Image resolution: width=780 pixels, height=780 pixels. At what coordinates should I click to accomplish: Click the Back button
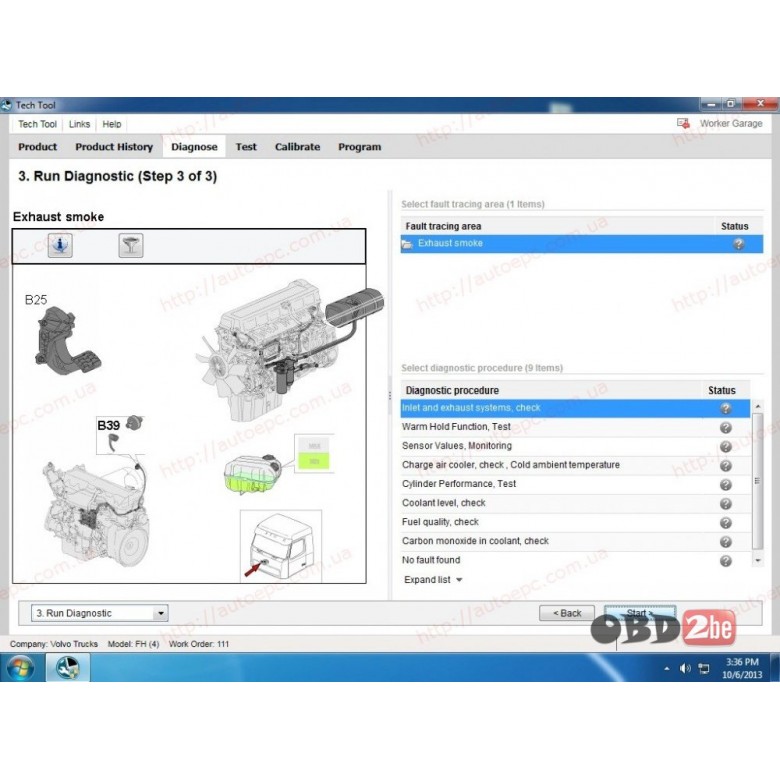point(567,613)
